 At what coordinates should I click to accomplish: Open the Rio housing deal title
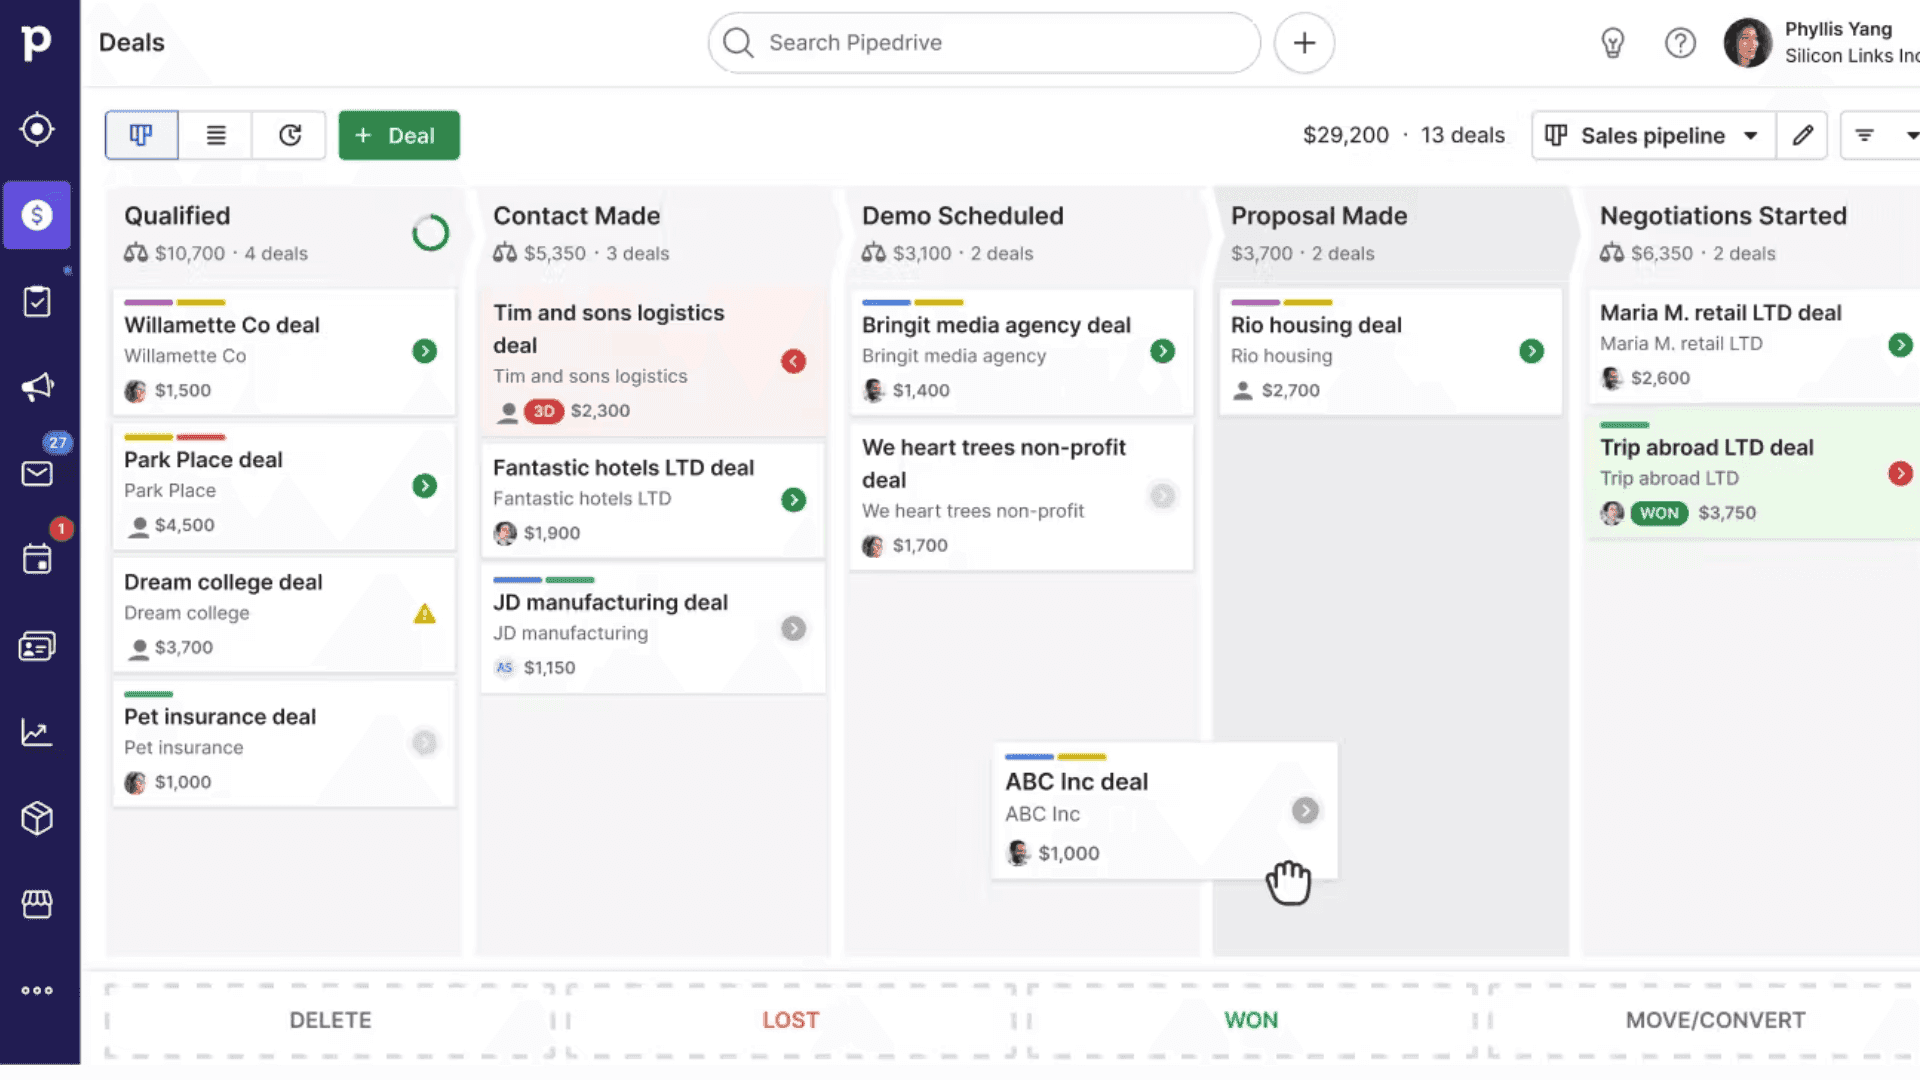click(x=1316, y=325)
